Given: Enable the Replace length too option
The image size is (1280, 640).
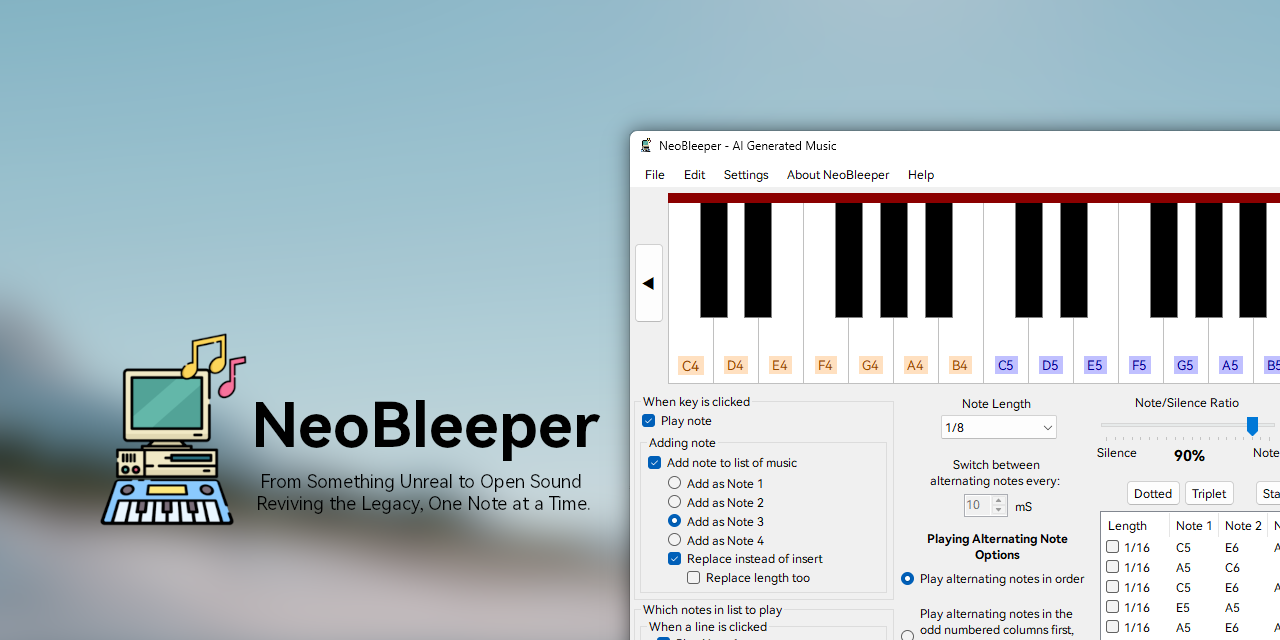Looking at the screenshot, I should (x=694, y=578).
